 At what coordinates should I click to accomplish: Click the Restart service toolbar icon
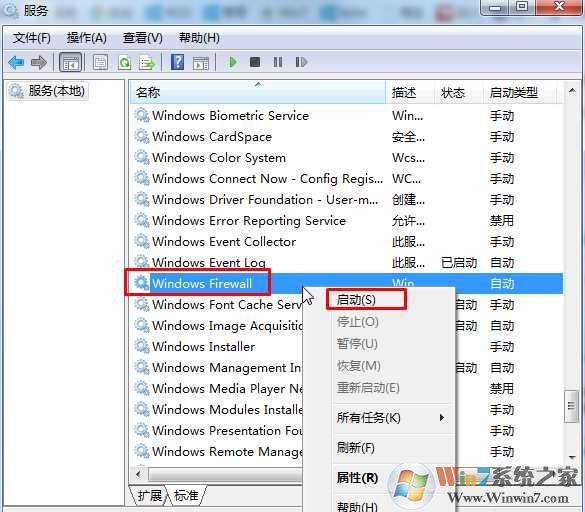click(301, 62)
